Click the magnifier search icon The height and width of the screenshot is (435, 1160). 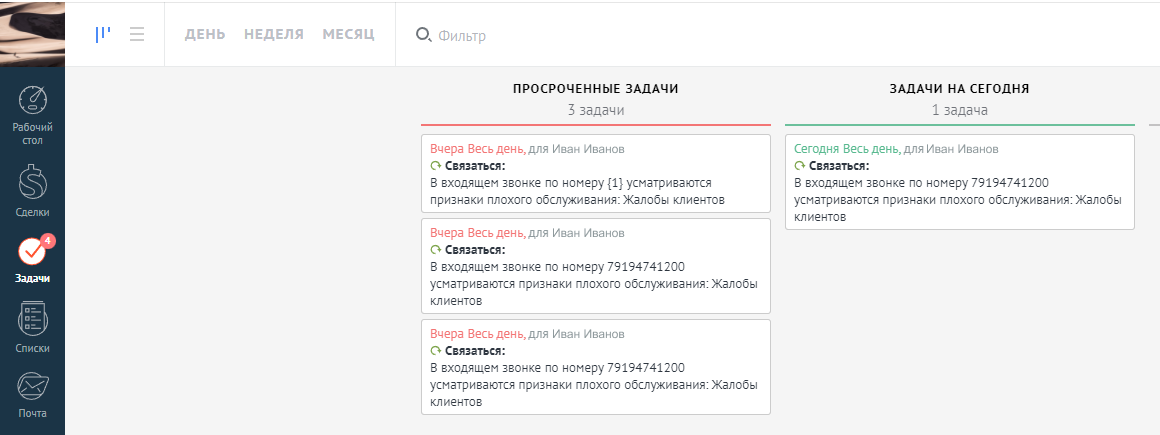pos(423,35)
